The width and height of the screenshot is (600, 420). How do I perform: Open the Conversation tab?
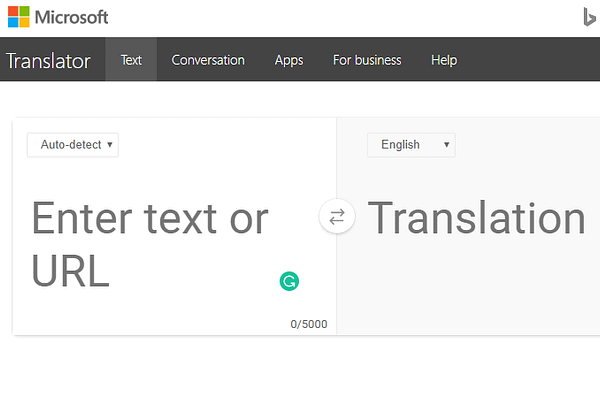208,60
